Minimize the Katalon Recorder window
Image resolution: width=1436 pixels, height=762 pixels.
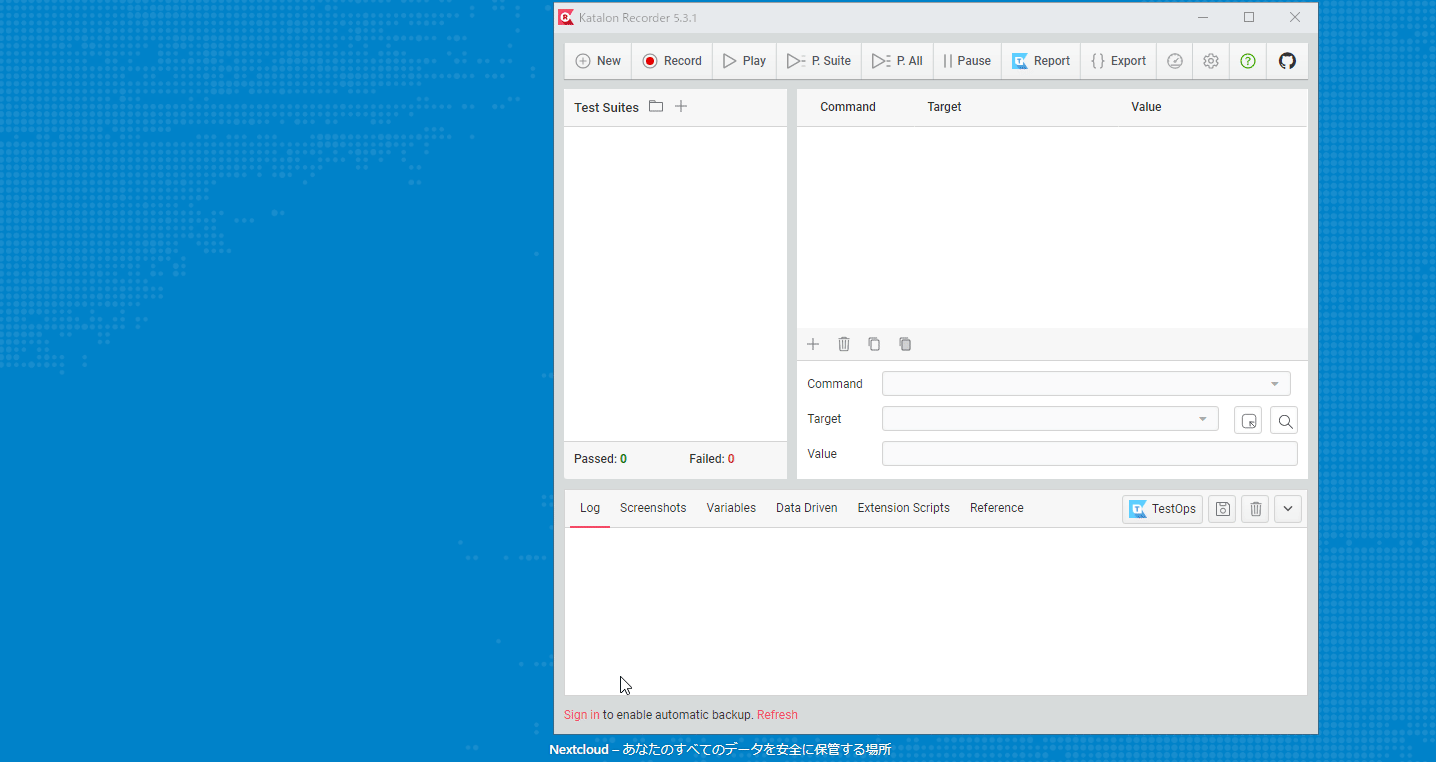[1203, 17]
